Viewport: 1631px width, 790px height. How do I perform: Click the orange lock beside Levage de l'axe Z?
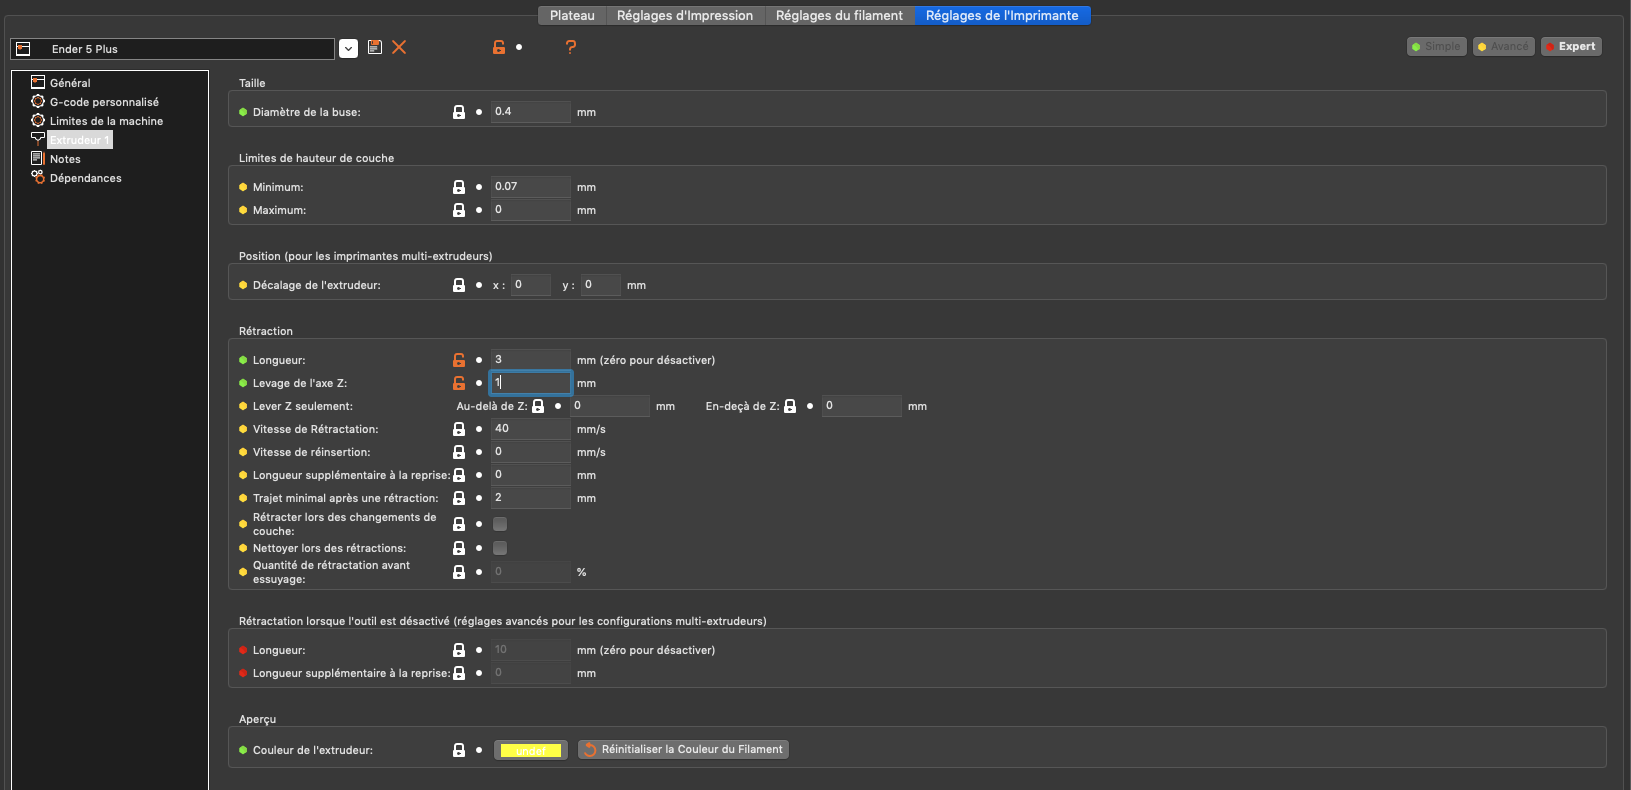point(459,383)
